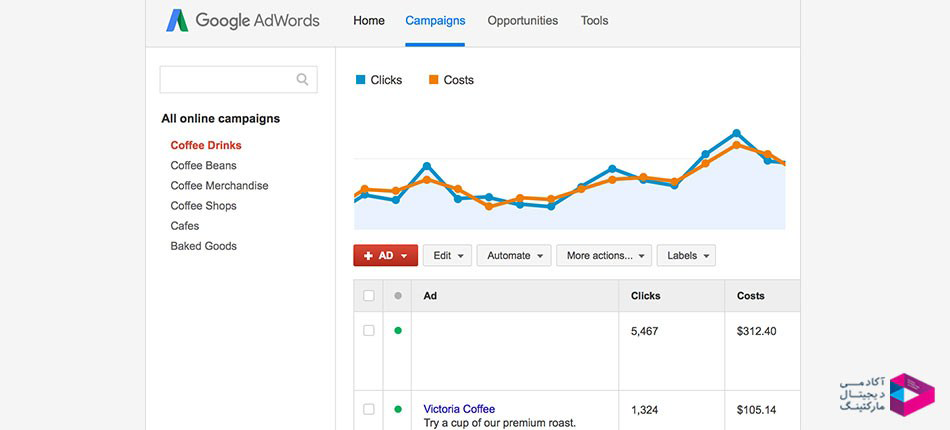Click the green status dot in the 5,467 row
This screenshot has width=950, height=430.
tap(398, 331)
